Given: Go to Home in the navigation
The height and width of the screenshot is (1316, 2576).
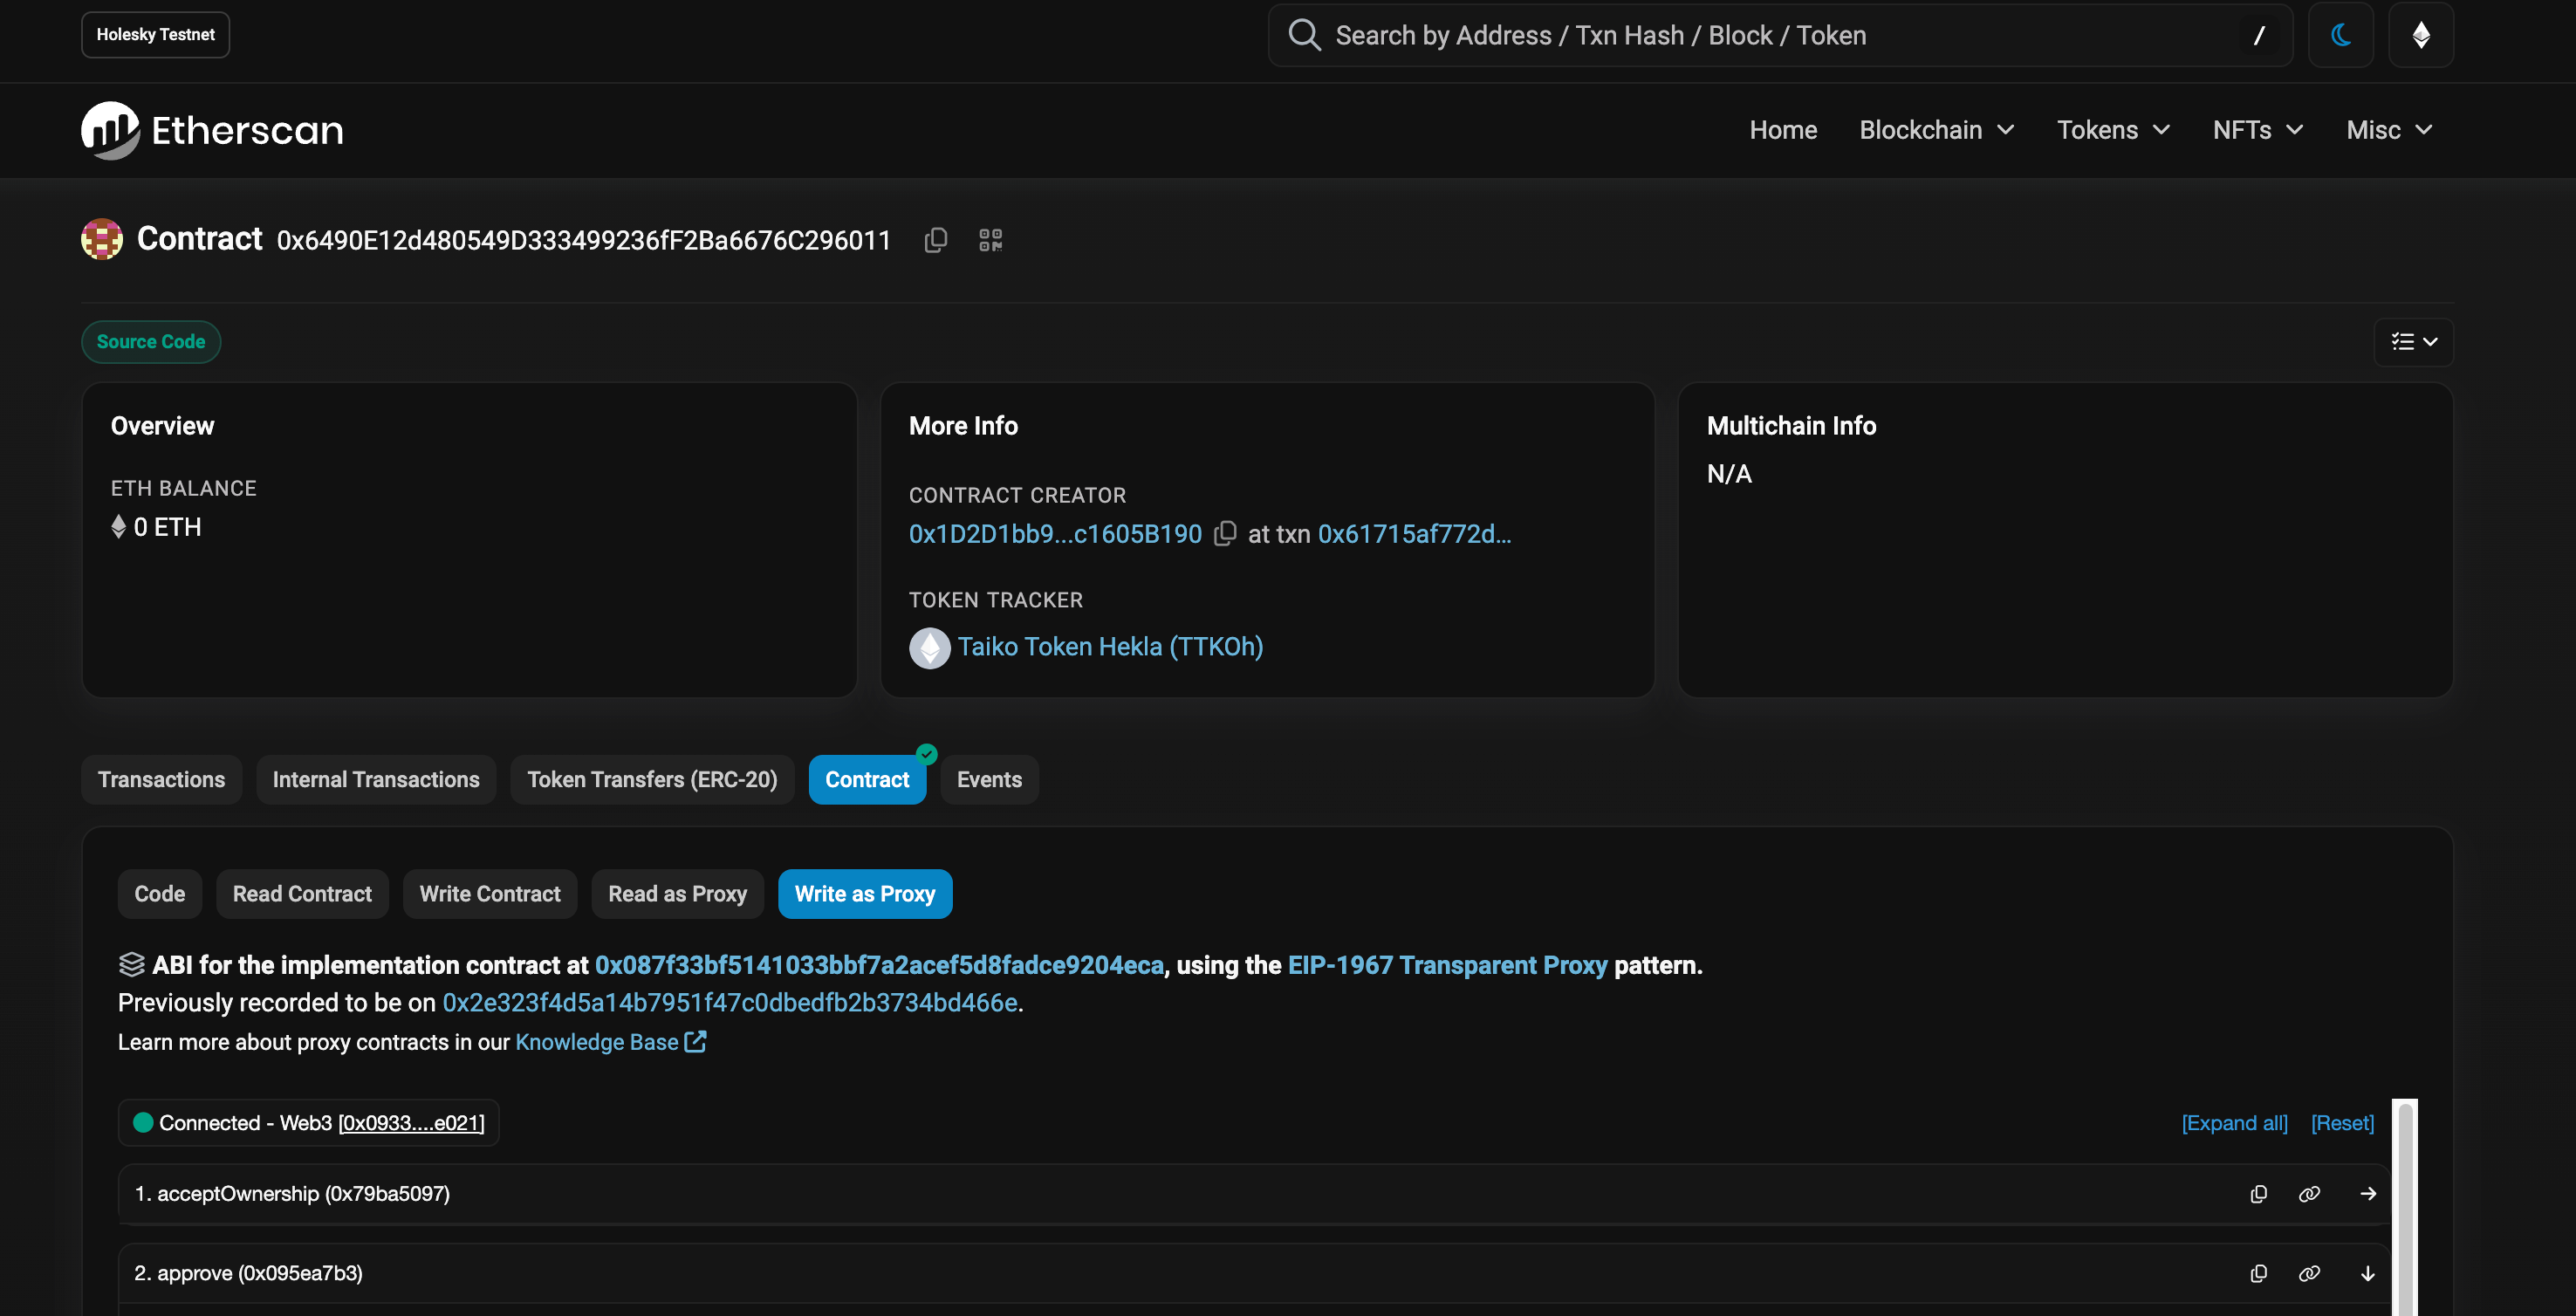Looking at the screenshot, I should [1783, 130].
